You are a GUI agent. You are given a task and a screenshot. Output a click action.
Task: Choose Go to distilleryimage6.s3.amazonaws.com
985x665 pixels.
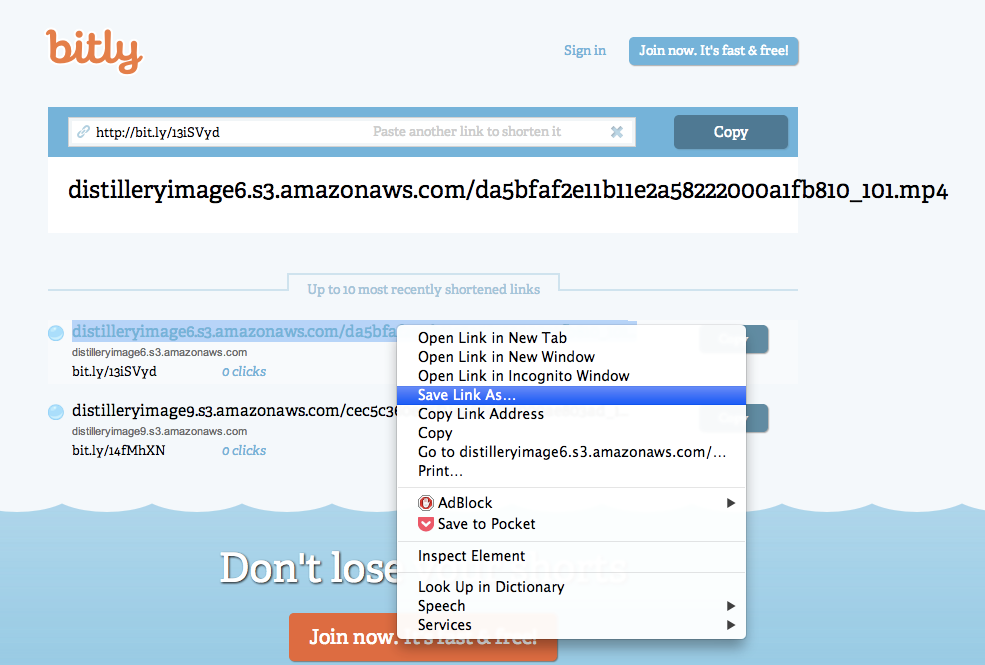point(572,452)
